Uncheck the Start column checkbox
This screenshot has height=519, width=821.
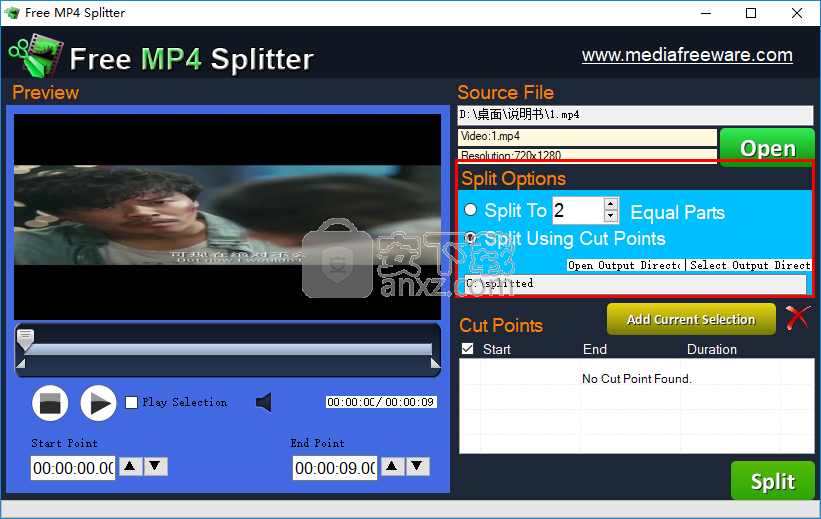coord(468,349)
